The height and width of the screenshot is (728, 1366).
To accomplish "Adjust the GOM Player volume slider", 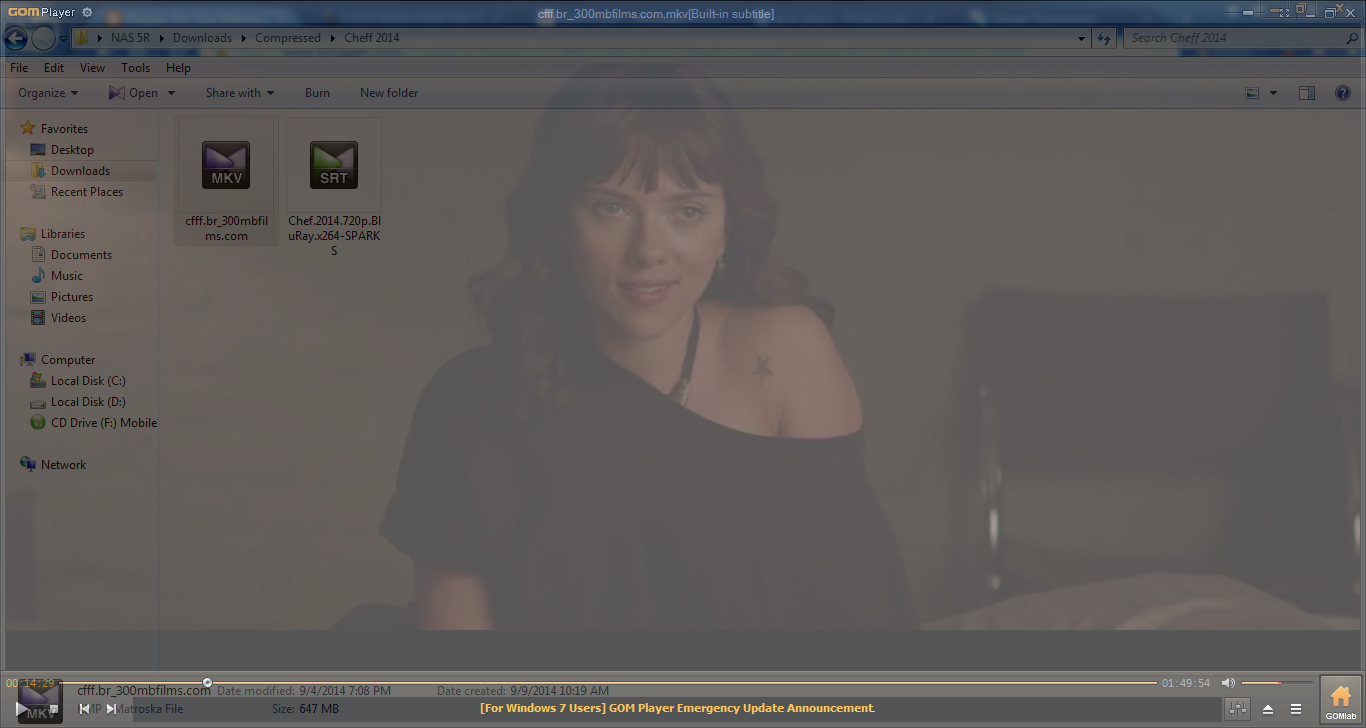I will tap(1276, 683).
